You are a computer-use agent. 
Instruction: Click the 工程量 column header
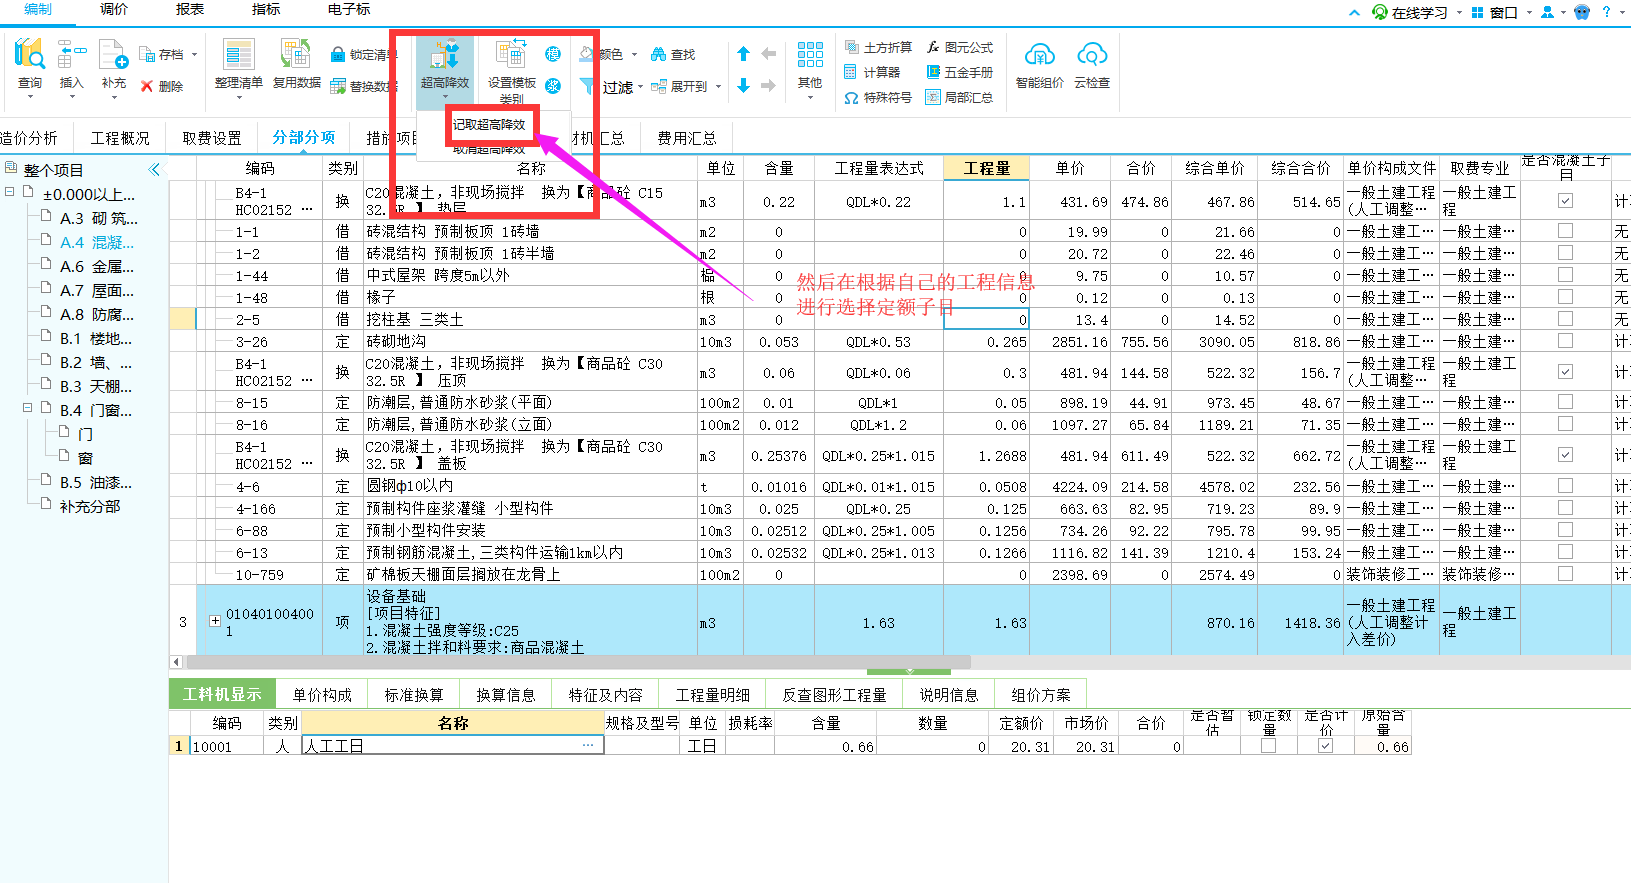click(x=986, y=168)
